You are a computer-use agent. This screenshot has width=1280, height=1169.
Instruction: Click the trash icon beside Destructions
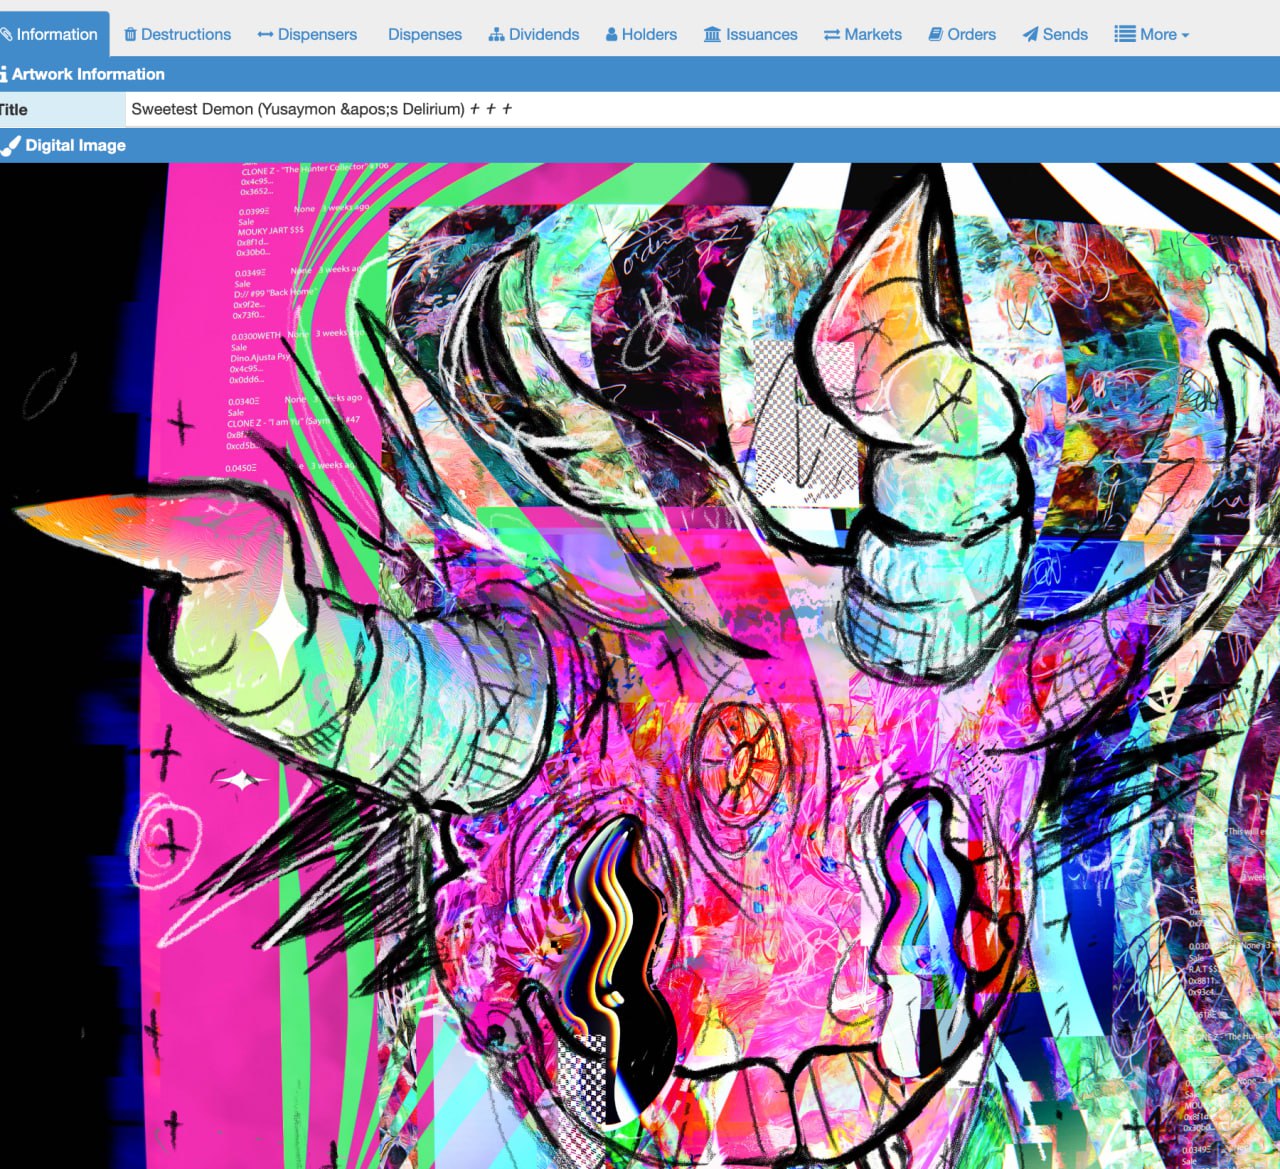pyautogui.click(x=130, y=34)
